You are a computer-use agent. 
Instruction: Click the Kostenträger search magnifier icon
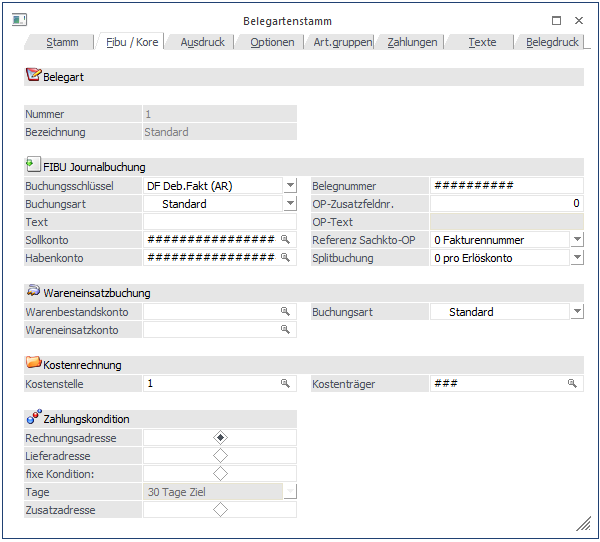573,384
